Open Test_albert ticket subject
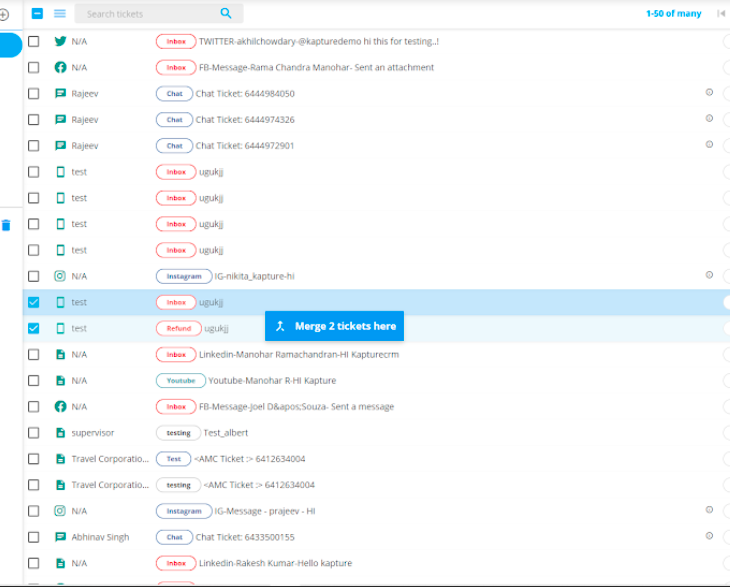Screen dimensions: 730x587 pyautogui.click(x=226, y=432)
